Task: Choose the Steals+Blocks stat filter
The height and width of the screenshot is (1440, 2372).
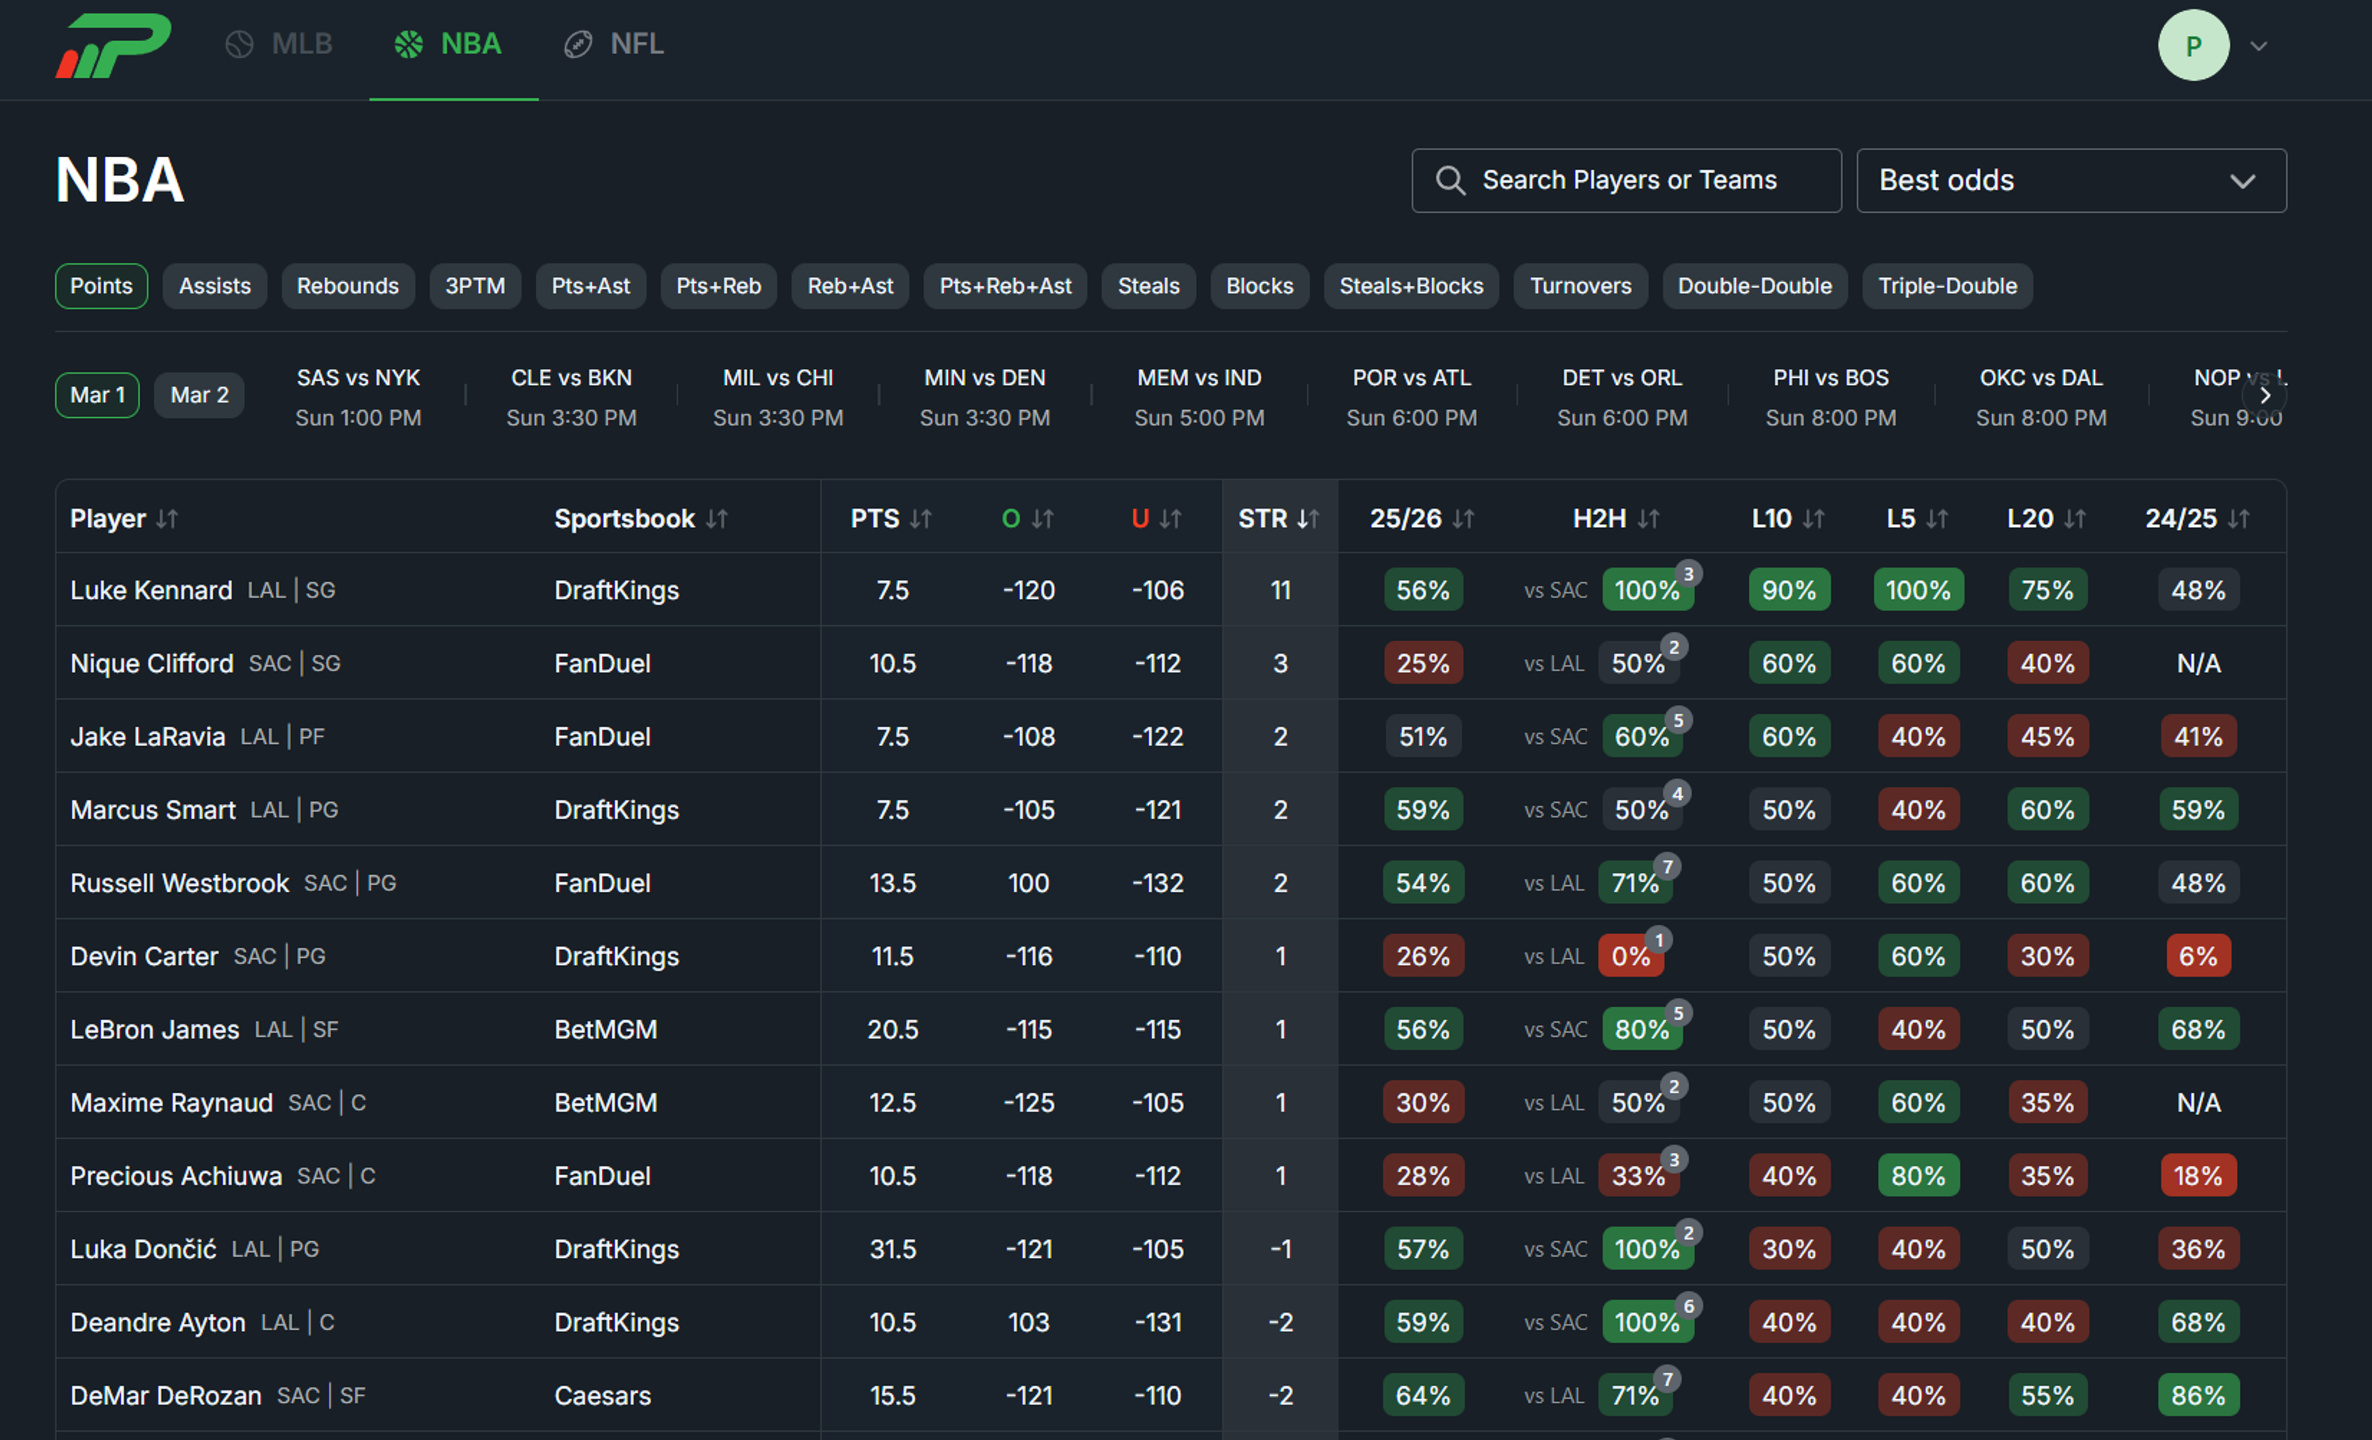Action: tap(1411, 286)
